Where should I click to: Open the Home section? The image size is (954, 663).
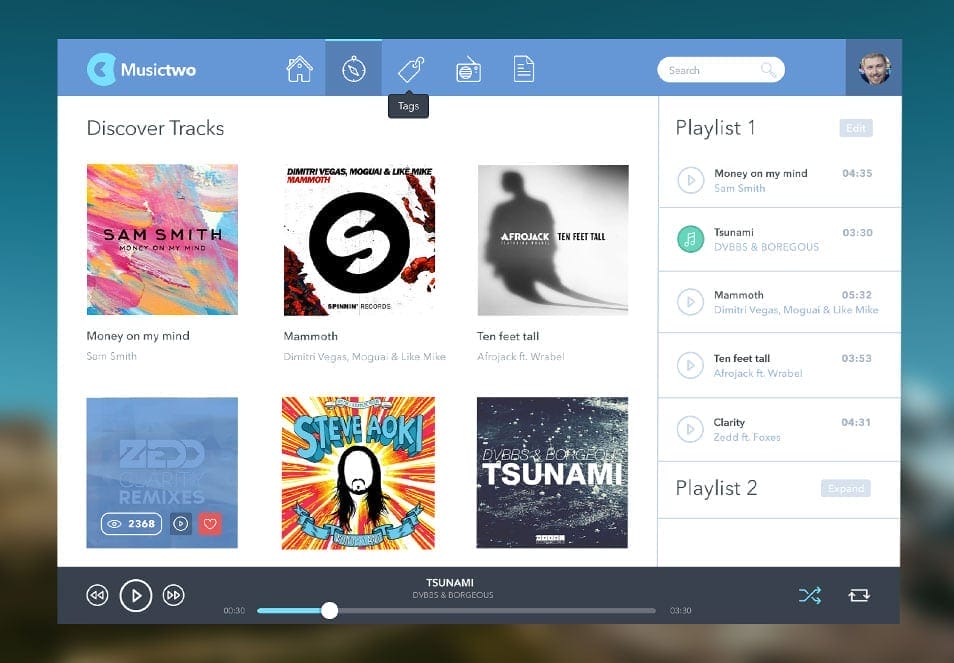(x=298, y=68)
